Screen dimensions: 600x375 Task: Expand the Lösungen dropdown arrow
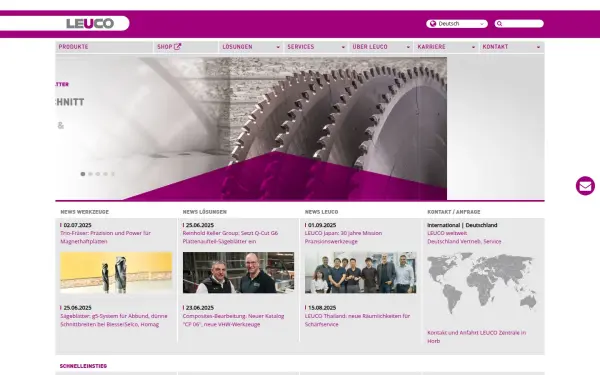coord(278,47)
